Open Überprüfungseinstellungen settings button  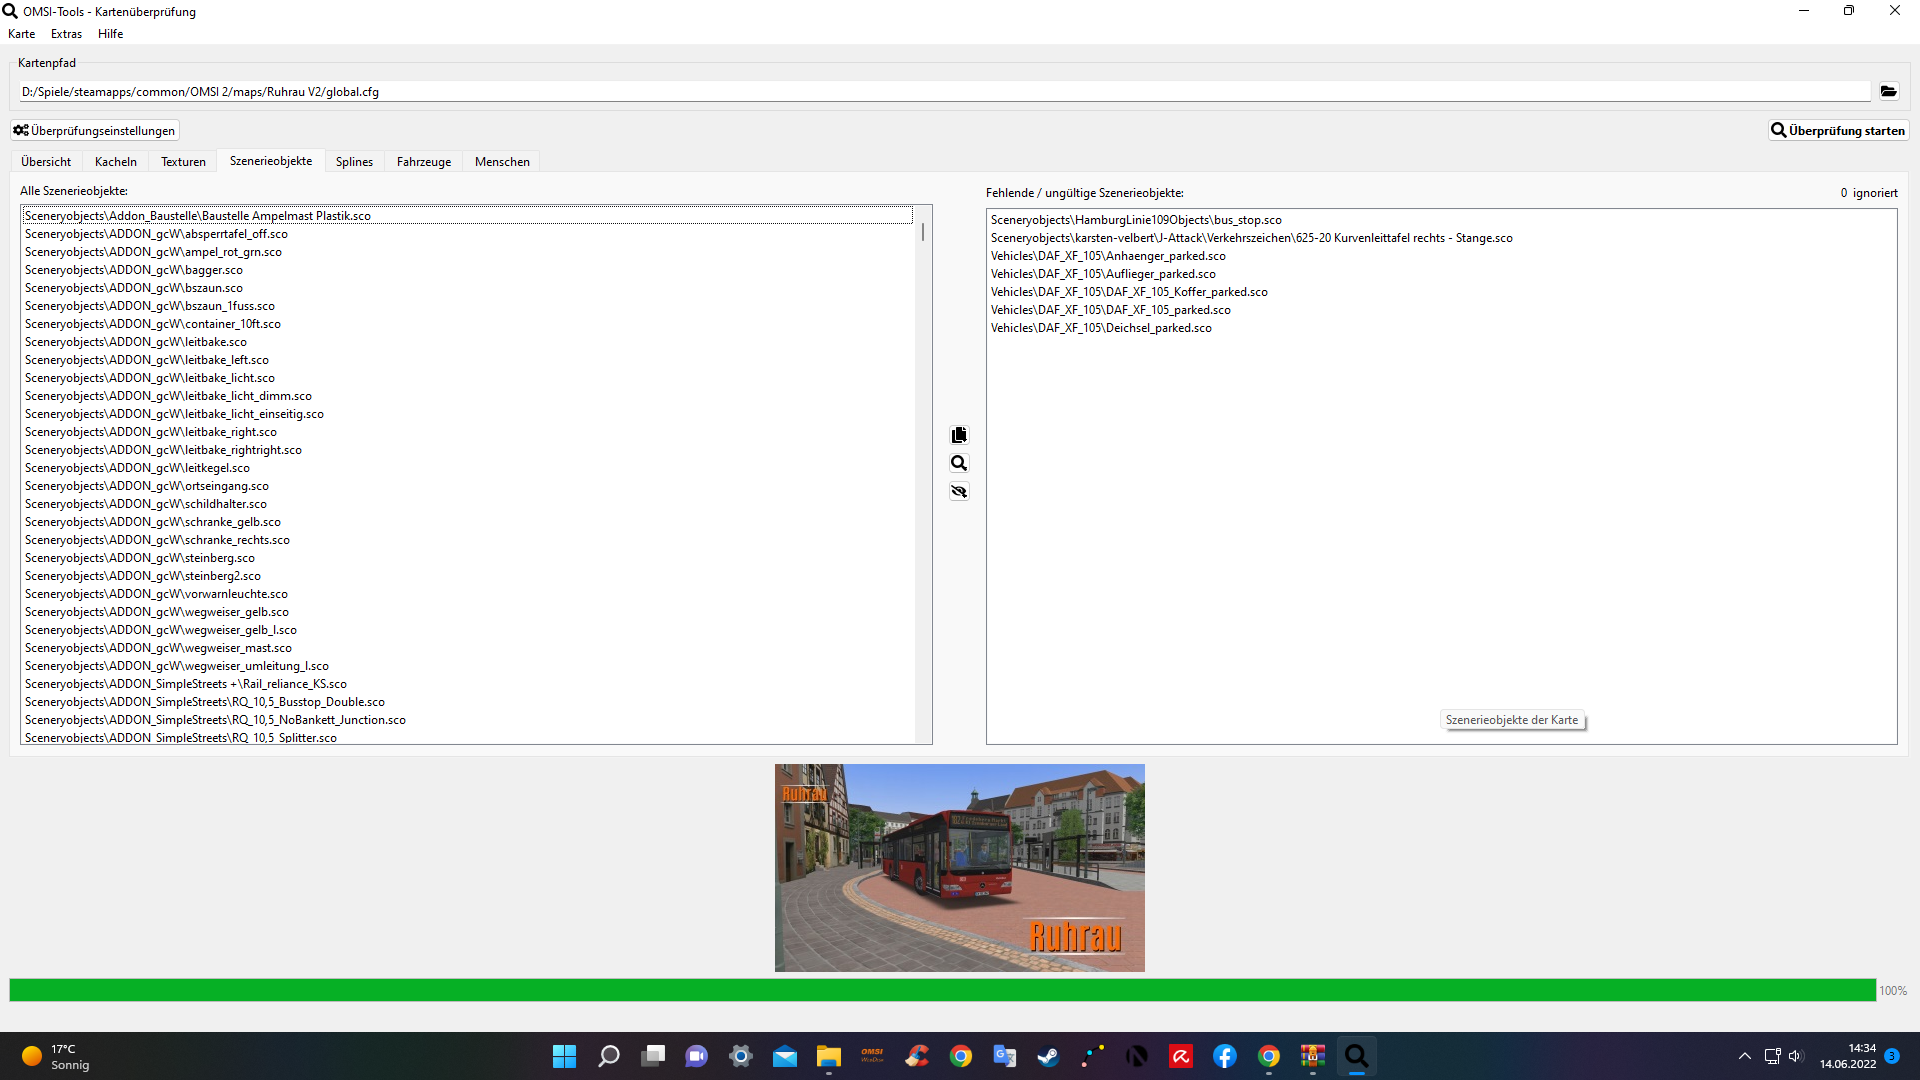pyautogui.click(x=95, y=131)
